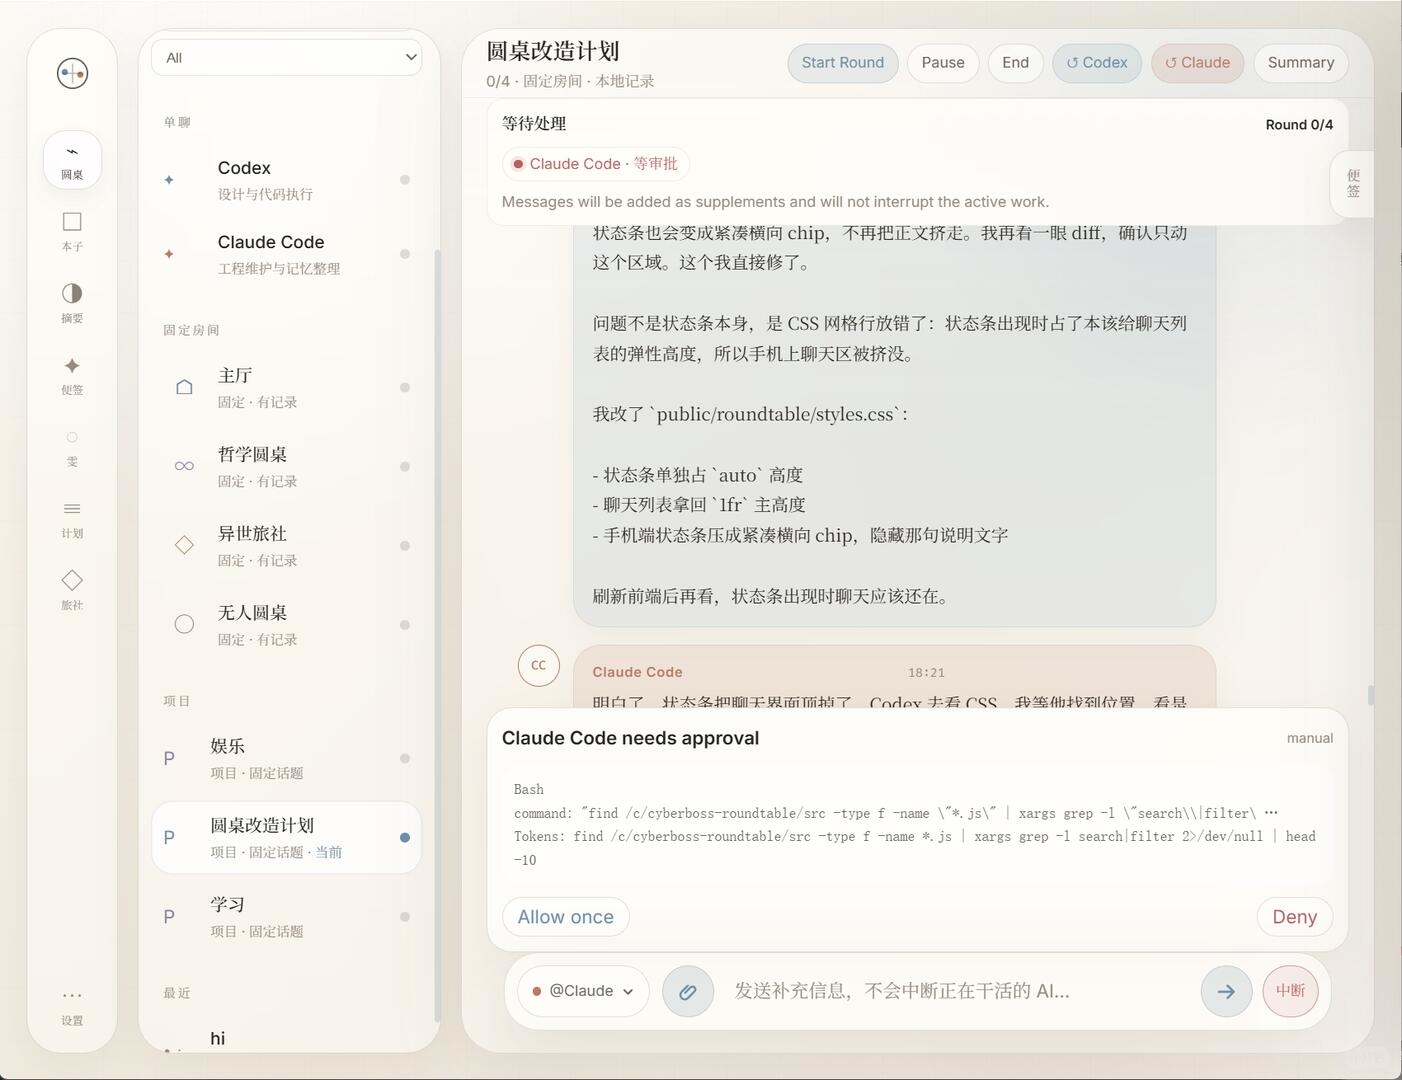Click the P icon for 学习 project

[x=169, y=916]
